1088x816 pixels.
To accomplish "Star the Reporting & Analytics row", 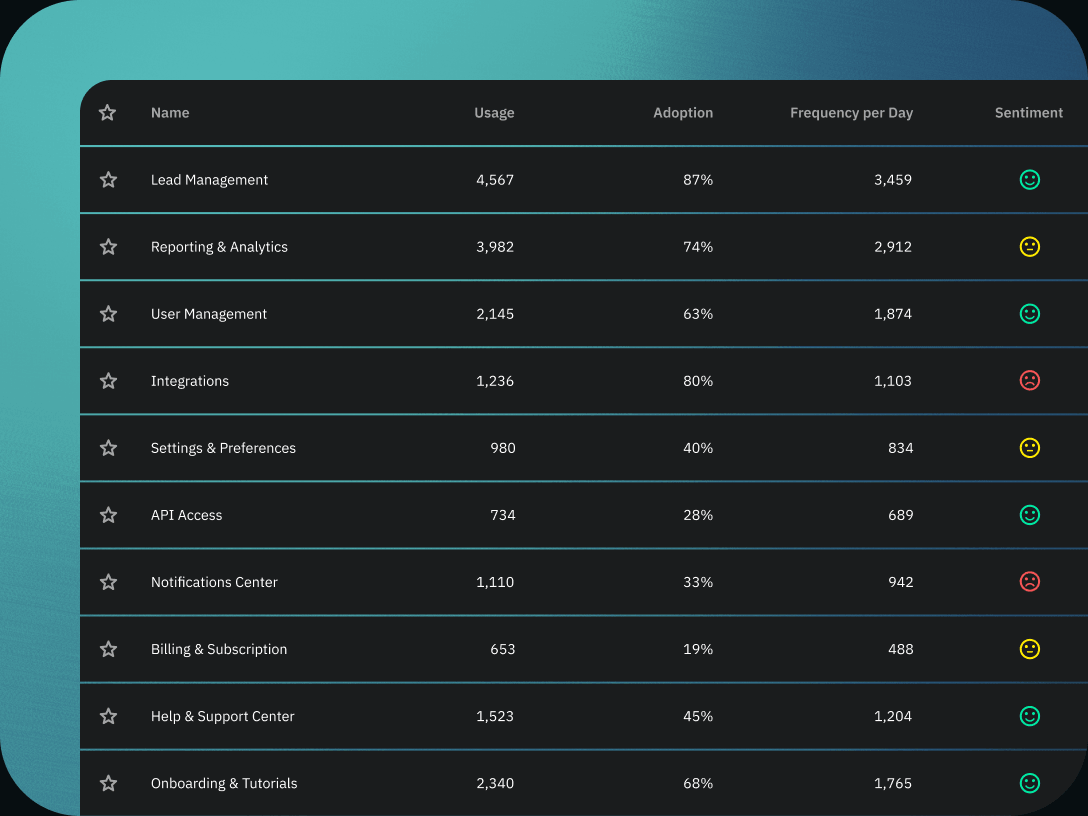I will [108, 247].
